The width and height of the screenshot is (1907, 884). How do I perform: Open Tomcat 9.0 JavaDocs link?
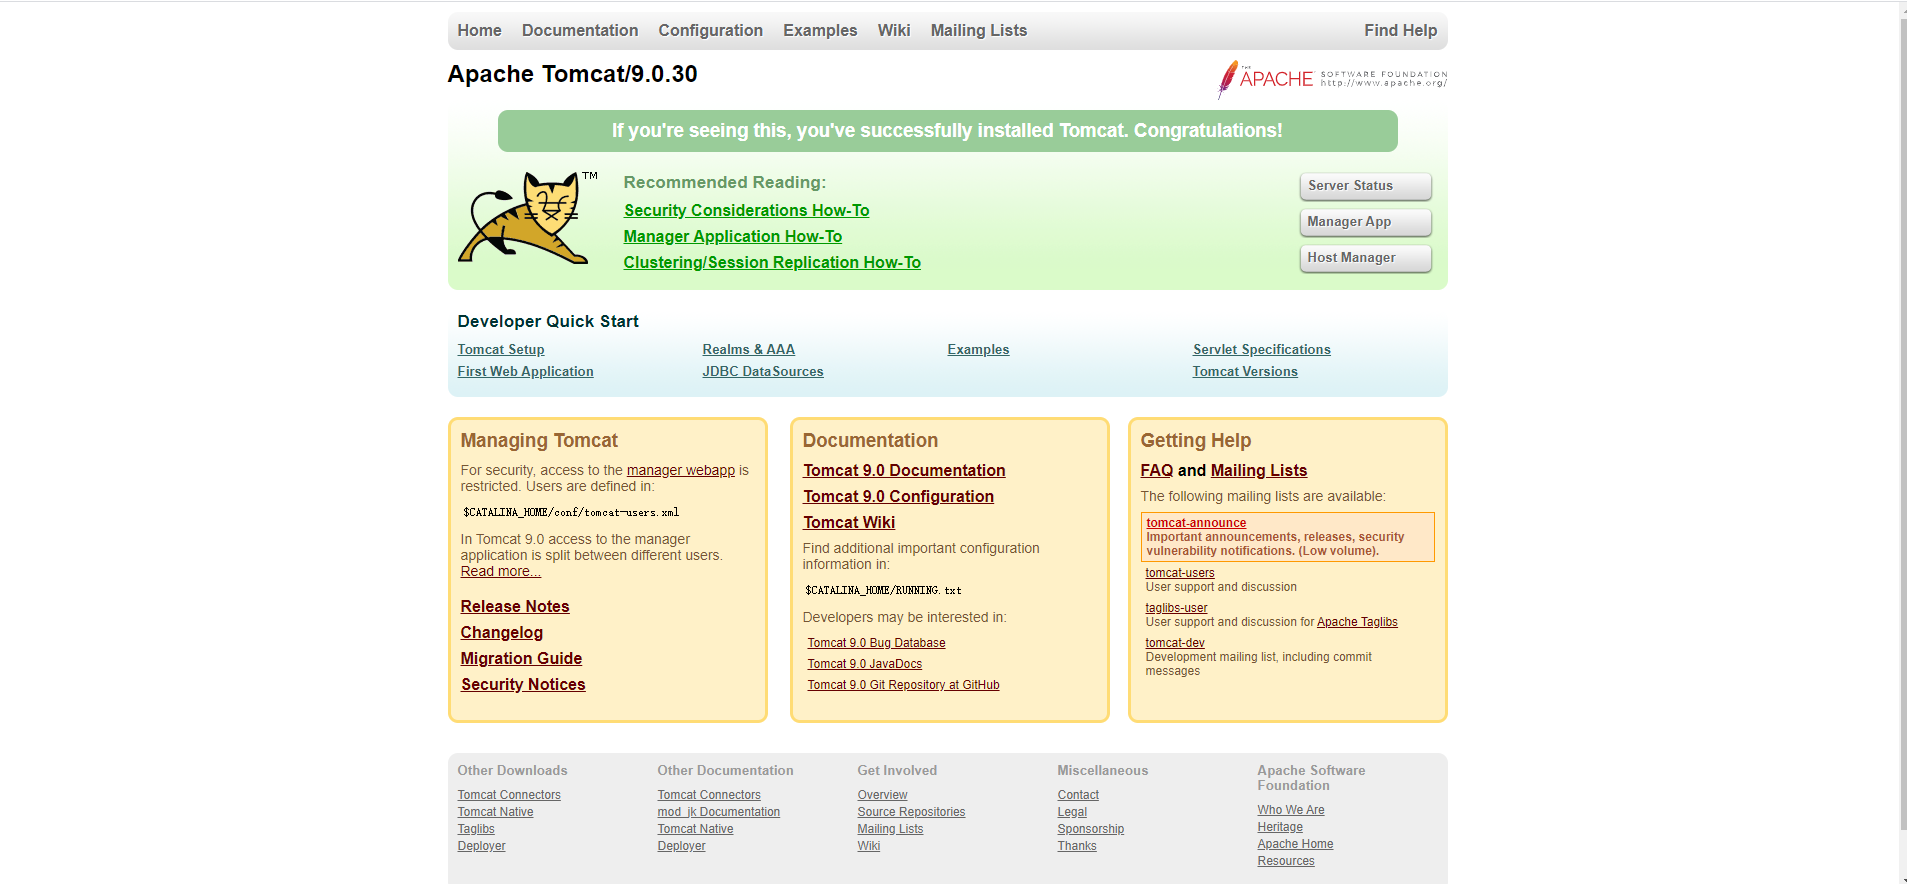pos(865,664)
